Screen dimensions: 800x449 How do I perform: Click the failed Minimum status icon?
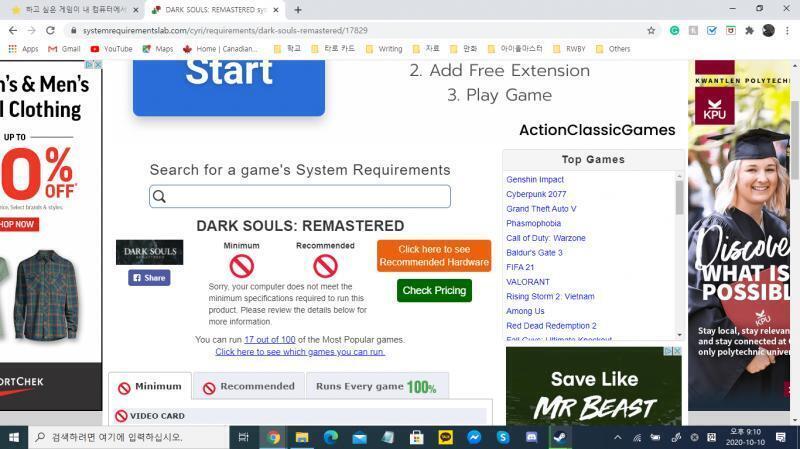(x=241, y=266)
